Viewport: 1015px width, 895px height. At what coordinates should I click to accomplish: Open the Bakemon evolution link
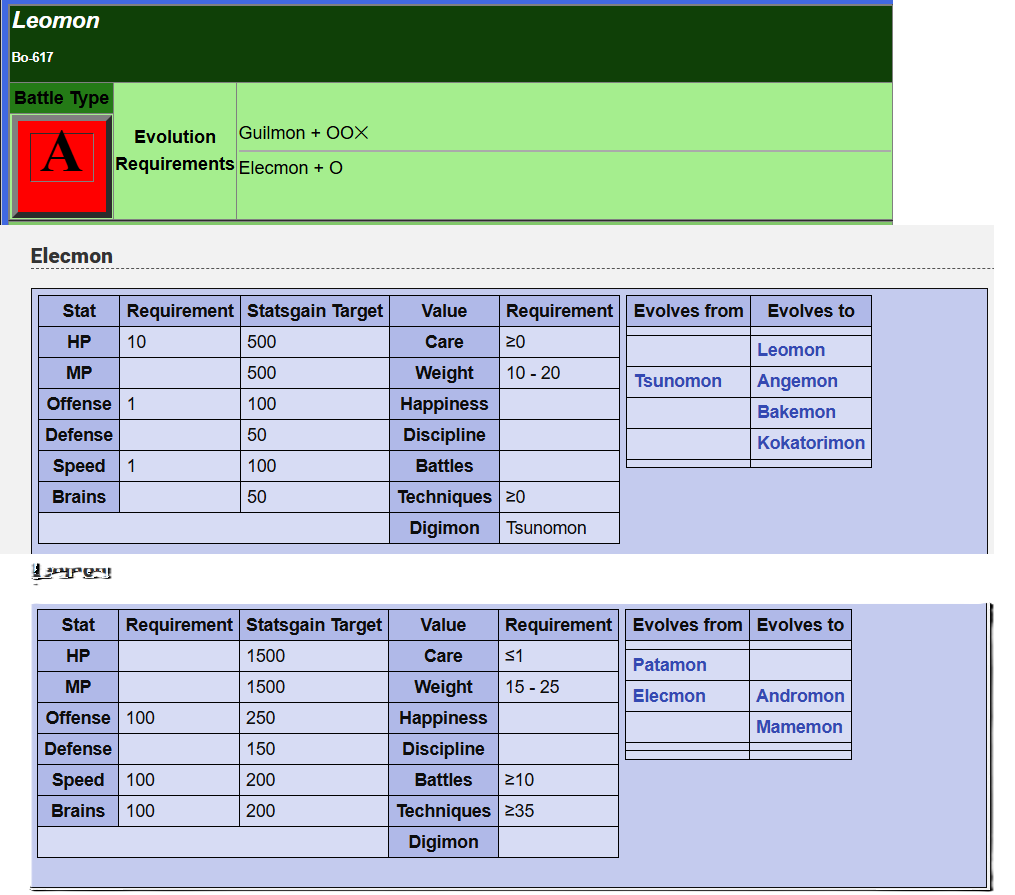(796, 412)
